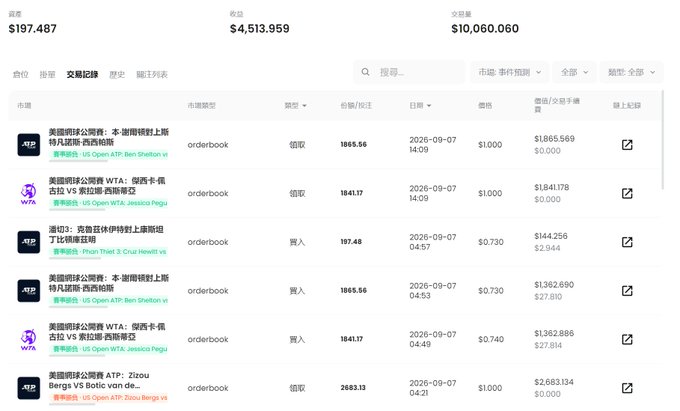The image size is (680, 411).
Task: Click the 搜尋 search input field
Action: tap(409, 72)
